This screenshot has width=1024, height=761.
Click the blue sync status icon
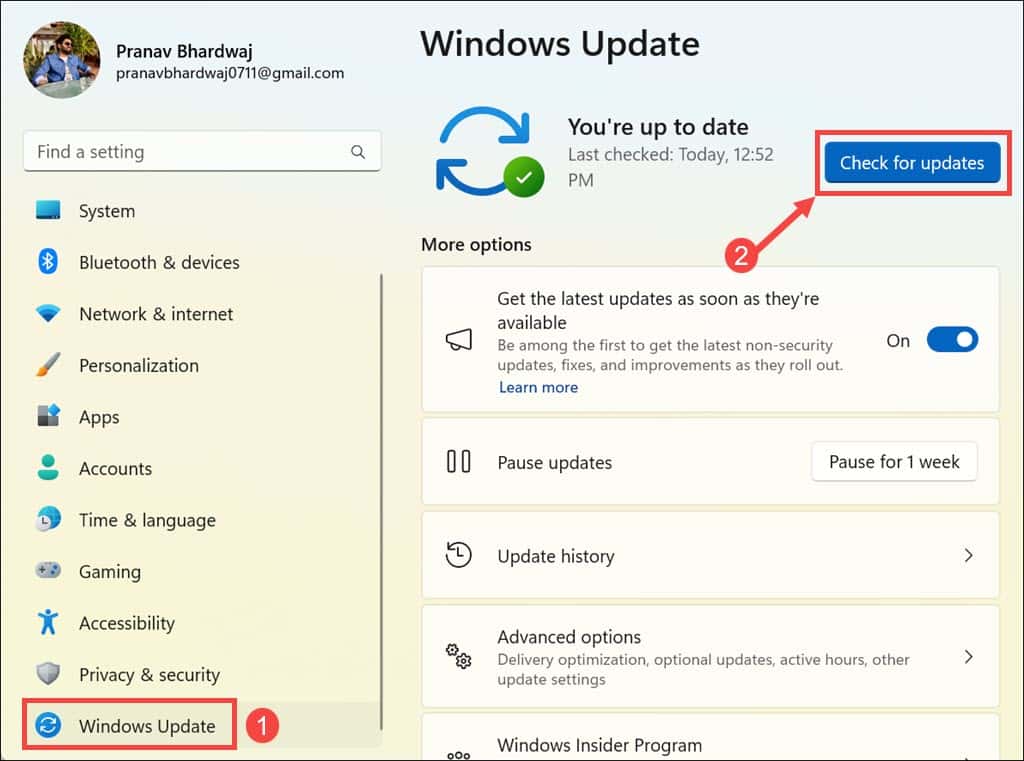click(490, 152)
